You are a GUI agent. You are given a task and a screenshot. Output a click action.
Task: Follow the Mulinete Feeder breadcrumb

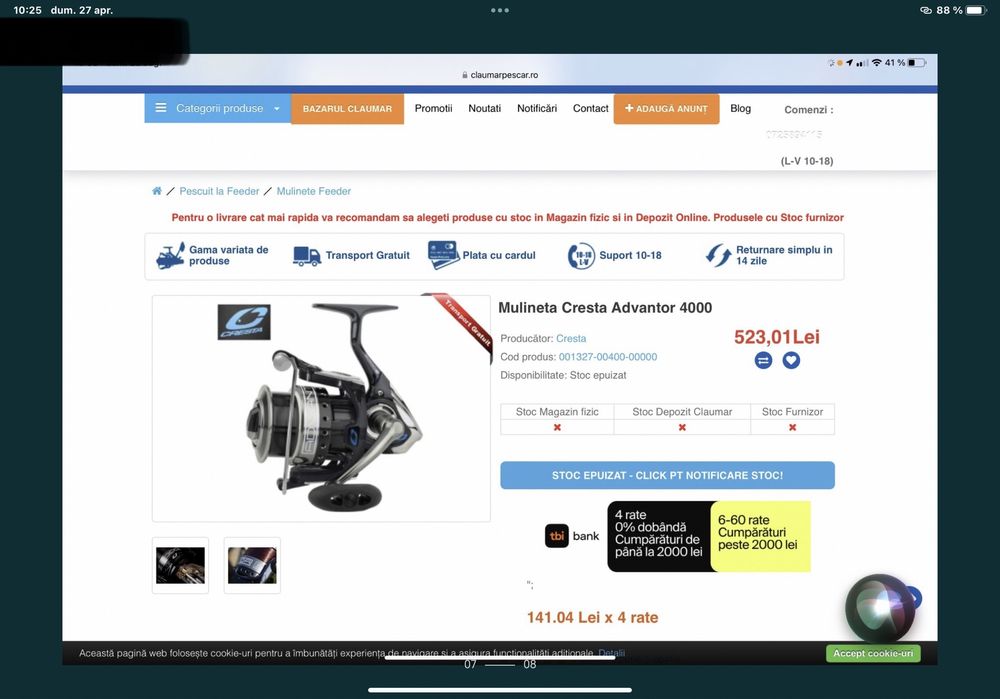(314, 191)
